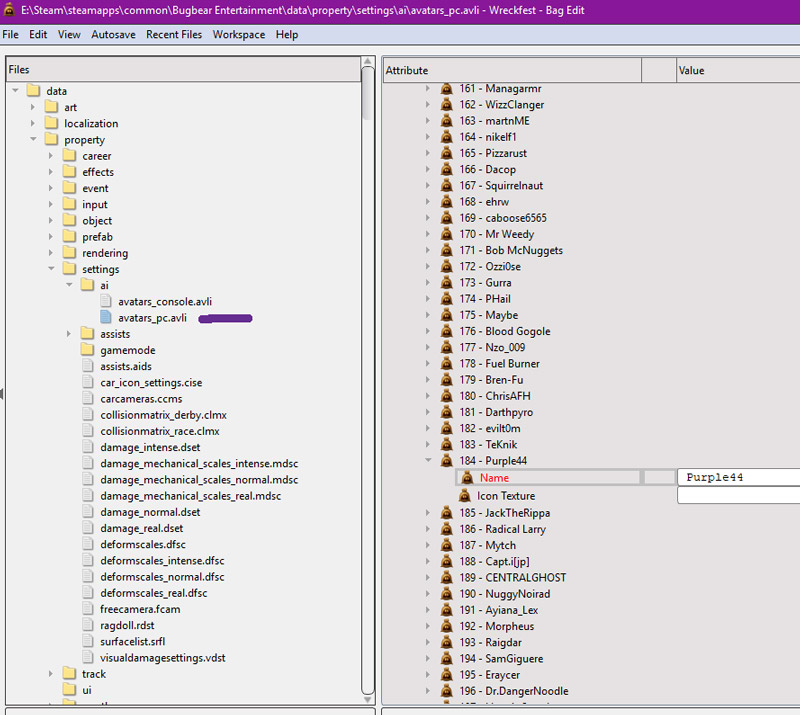Screen dimensions: 800x715
Task: Click the bag icon beside 196 - Dr.DangerNoodle
Action: coord(446,691)
